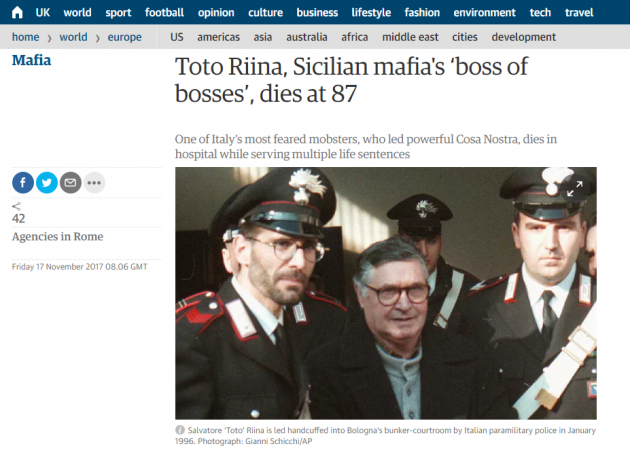This screenshot has height=459, width=630.
Task: Select the tech menu item
Action: tap(540, 12)
